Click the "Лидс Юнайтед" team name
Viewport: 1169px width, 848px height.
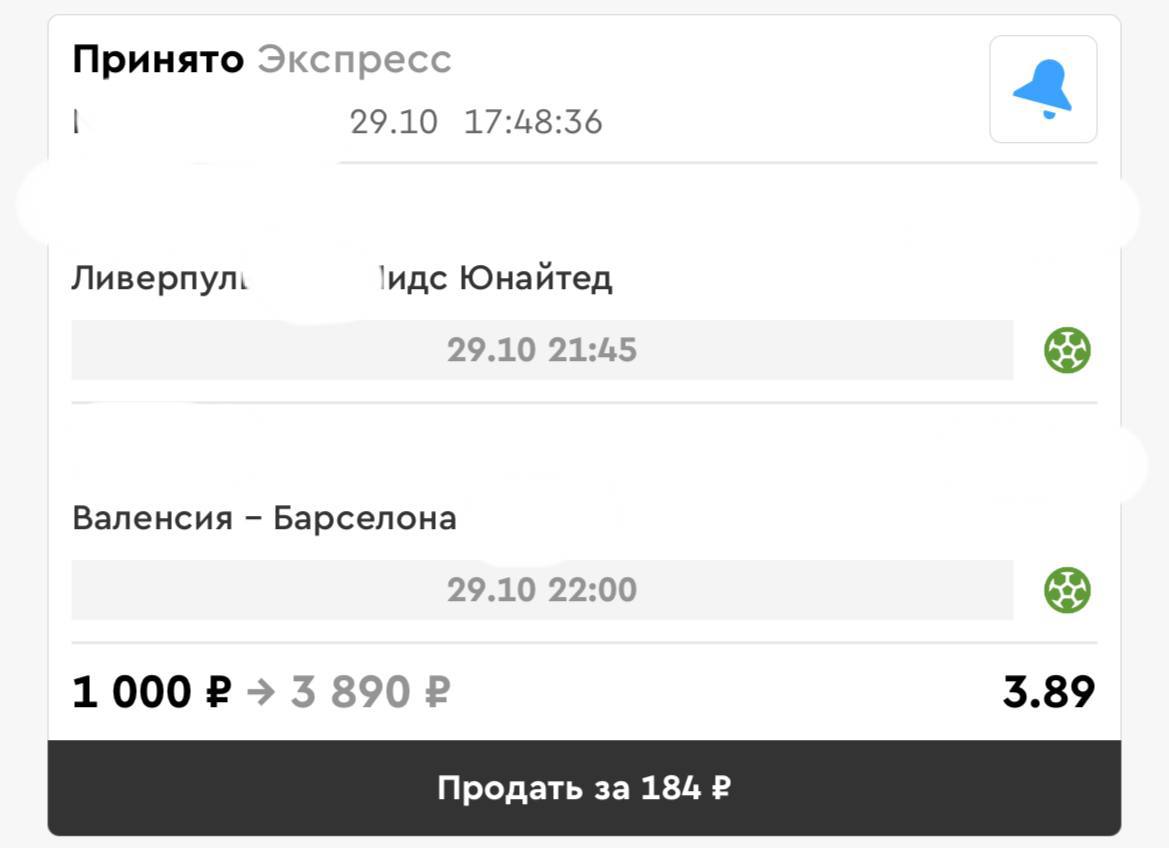(x=495, y=279)
